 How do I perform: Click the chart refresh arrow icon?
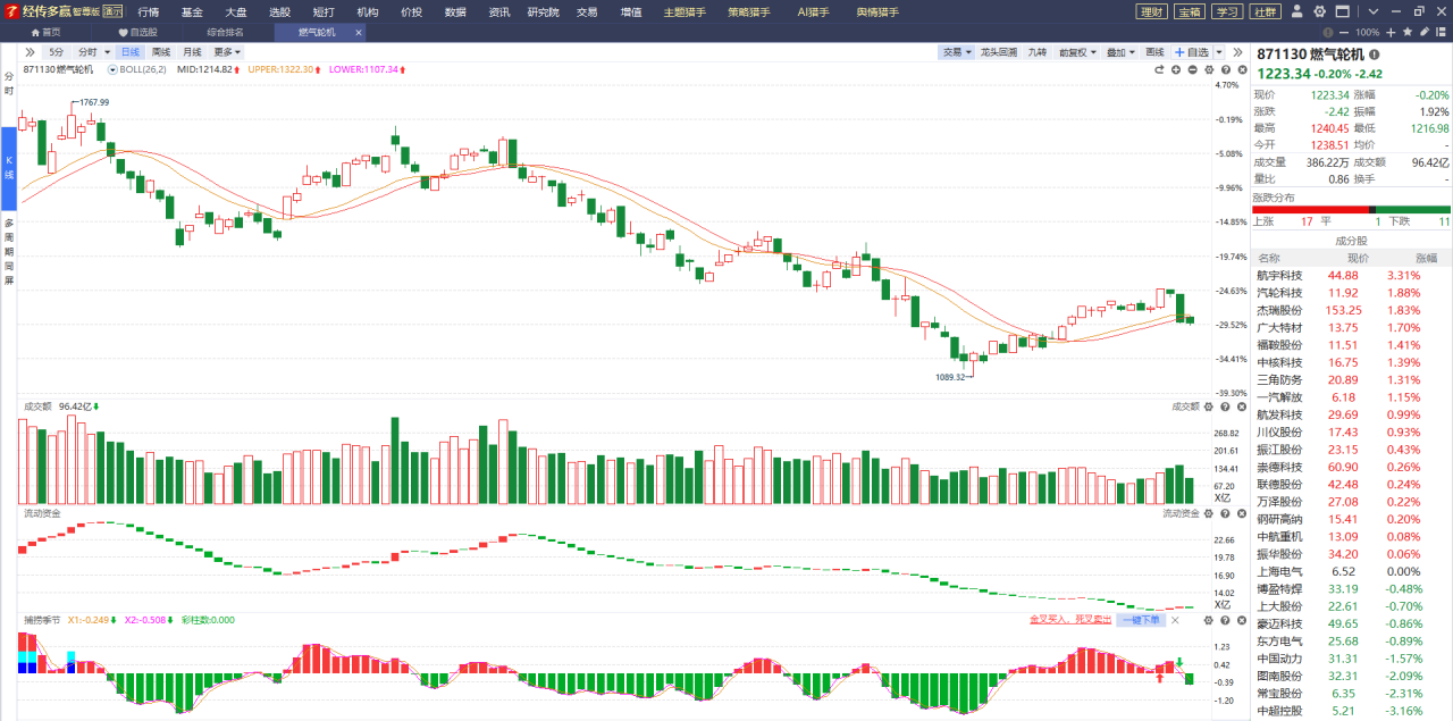(1160, 70)
